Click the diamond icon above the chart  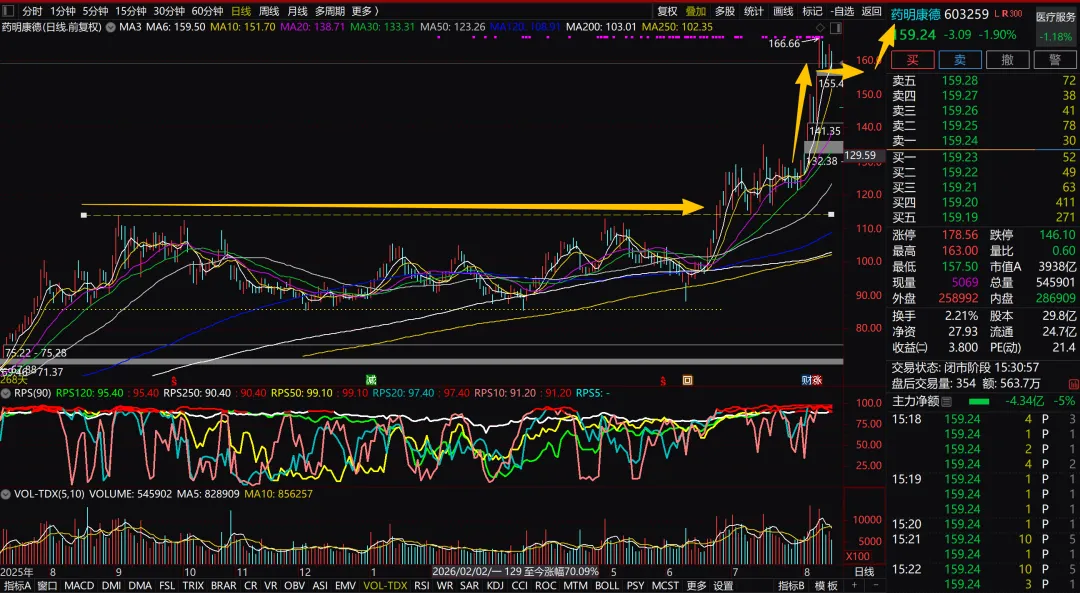[x=820, y=28]
